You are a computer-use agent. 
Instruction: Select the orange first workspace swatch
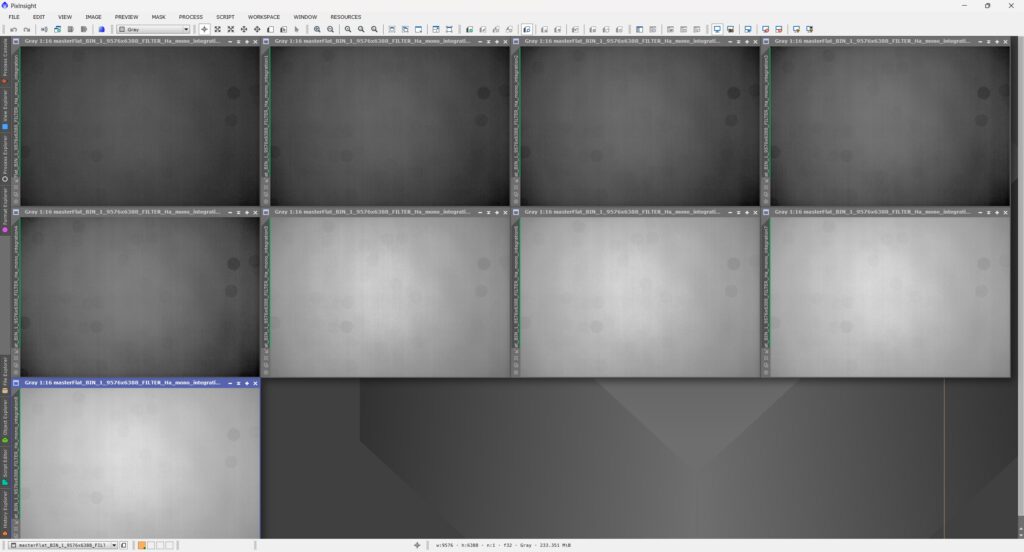(142, 545)
